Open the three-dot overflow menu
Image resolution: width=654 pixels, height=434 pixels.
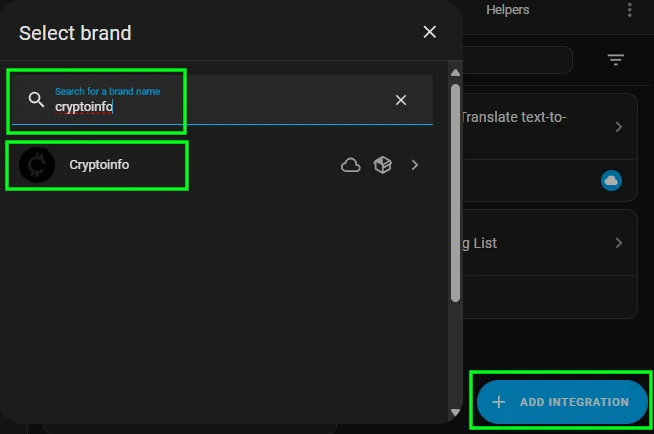(x=629, y=10)
